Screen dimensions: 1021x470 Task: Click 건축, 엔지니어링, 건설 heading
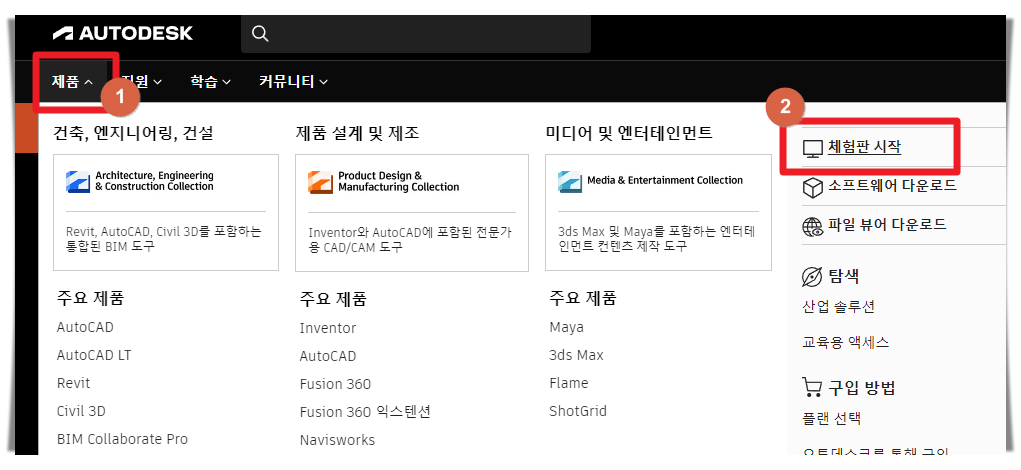(x=133, y=134)
